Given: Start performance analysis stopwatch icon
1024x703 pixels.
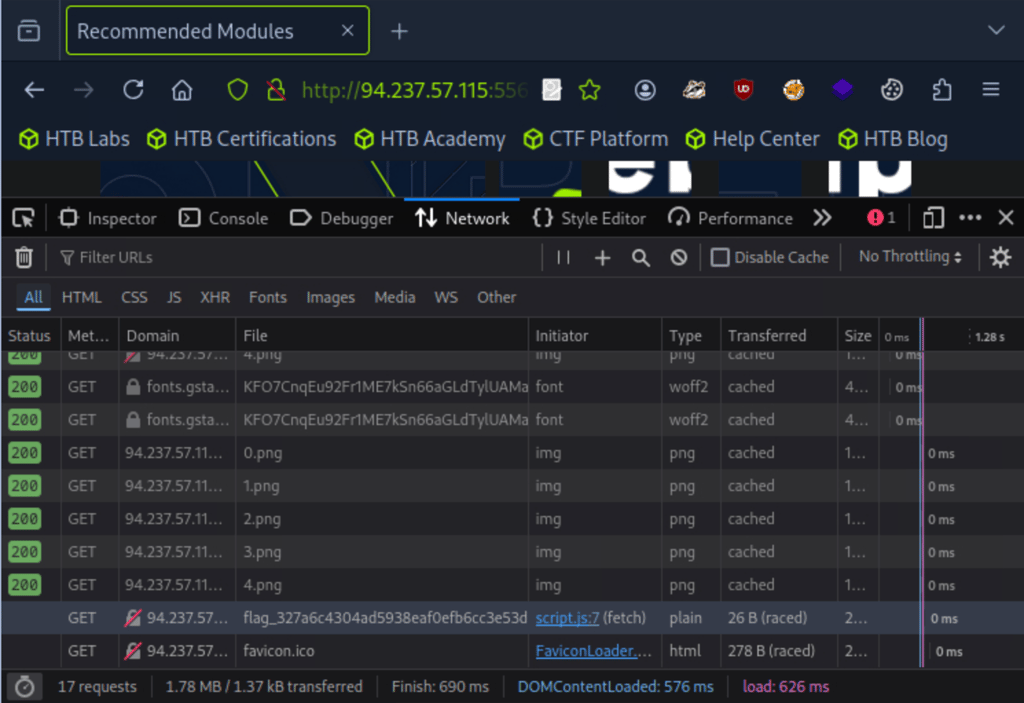Looking at the screenshot, I should pyautogui.click(x=25, y=687).
